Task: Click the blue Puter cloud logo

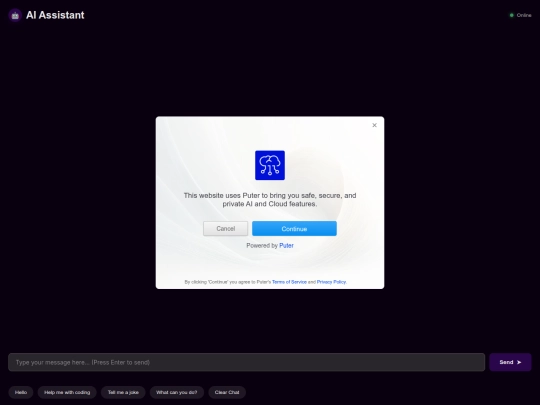Action: click(x=270, y=165)
